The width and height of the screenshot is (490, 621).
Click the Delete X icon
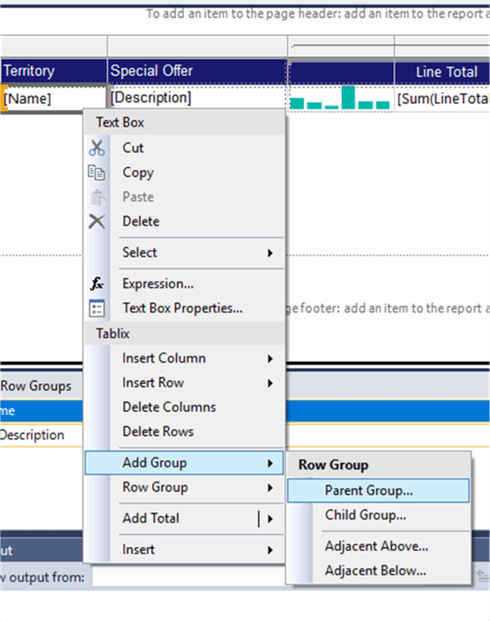97,221
